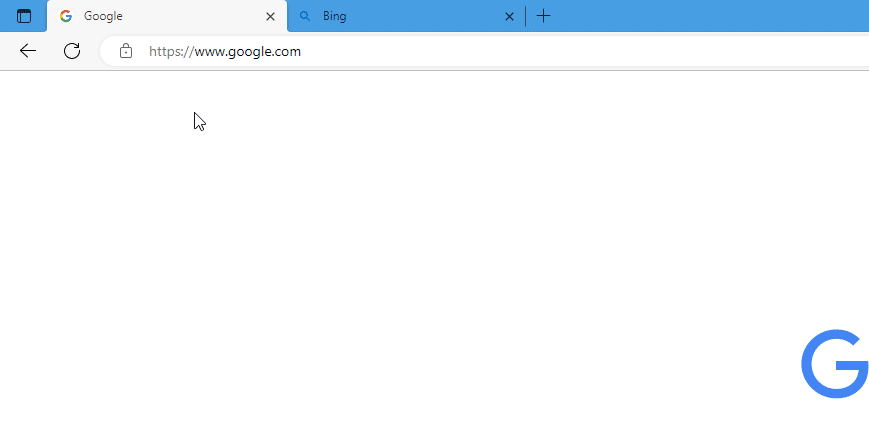
Task: Close the Google tab
Action: coord(270,17)
